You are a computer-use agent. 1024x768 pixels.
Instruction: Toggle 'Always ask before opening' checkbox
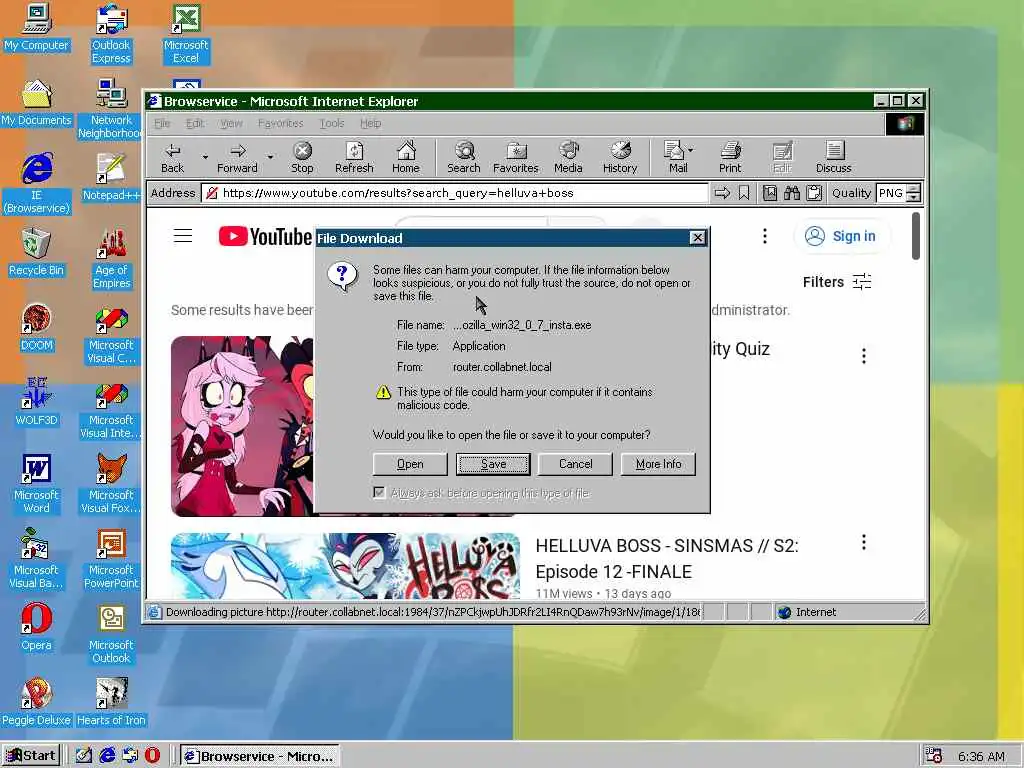pos(379,492)
